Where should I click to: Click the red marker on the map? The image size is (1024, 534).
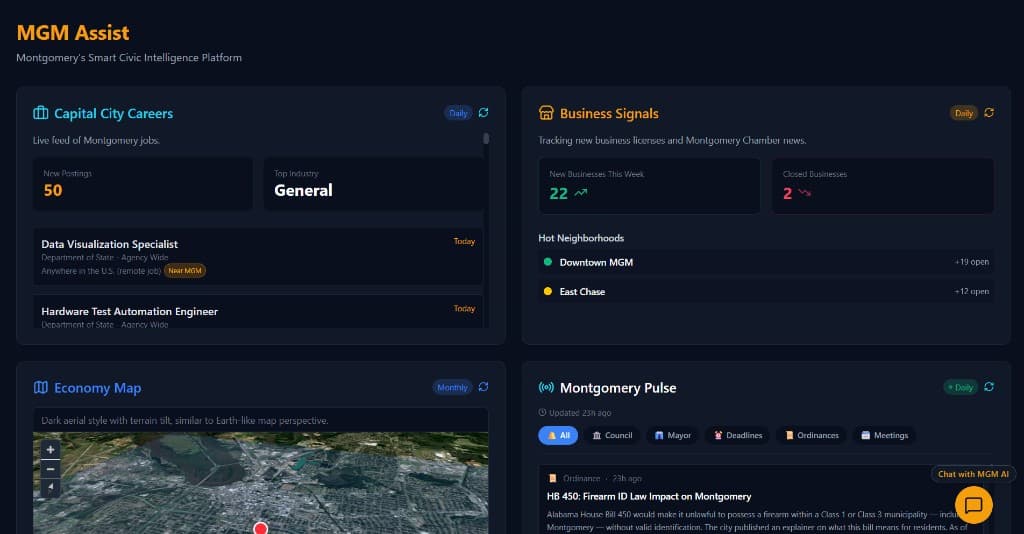click(x=261, y=528)
